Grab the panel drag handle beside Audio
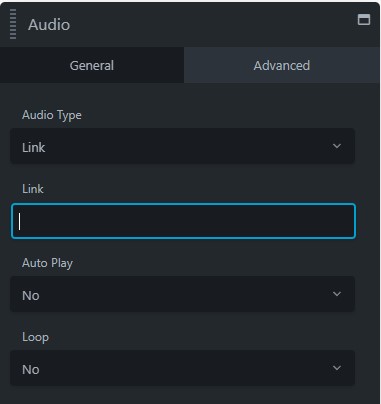 click(x=13, y=24)
